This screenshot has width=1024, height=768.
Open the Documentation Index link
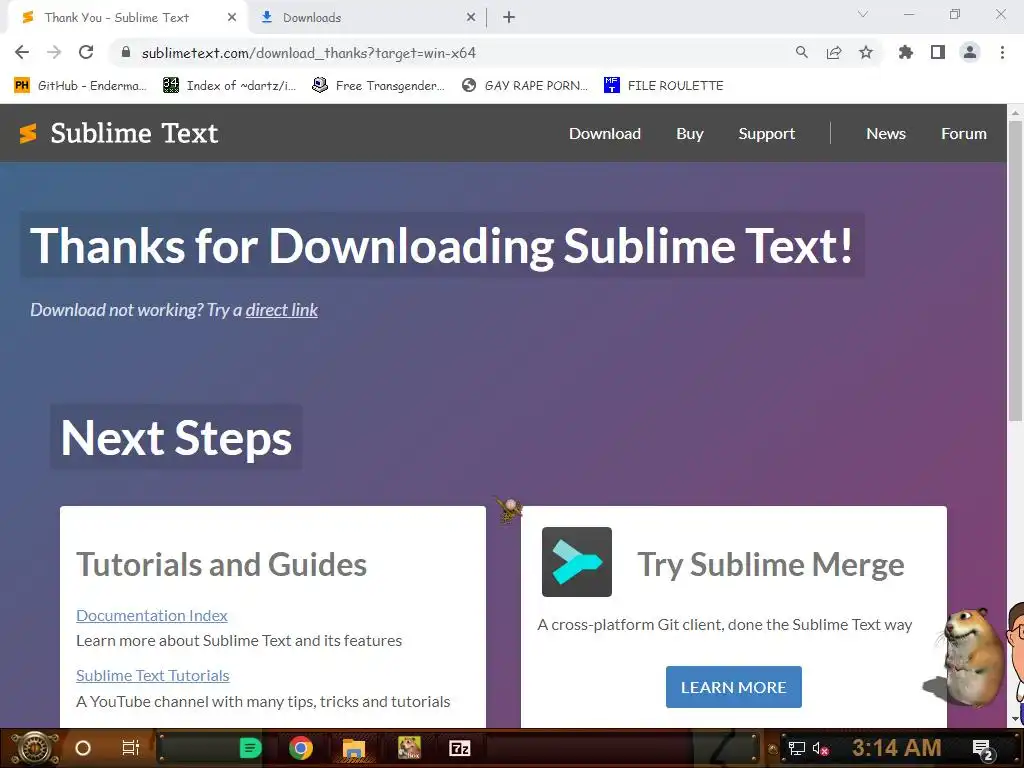click(x=152, y=616)
